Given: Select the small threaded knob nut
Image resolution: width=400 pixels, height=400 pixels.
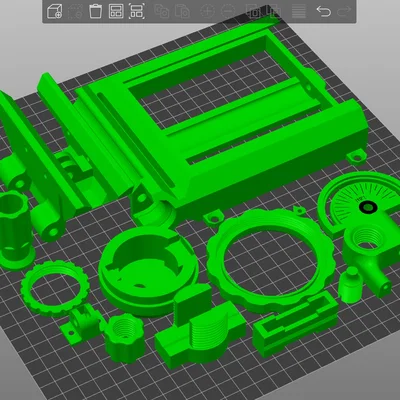Looking at the screenshot, I should pyautogui.click(x=124, y=338).
